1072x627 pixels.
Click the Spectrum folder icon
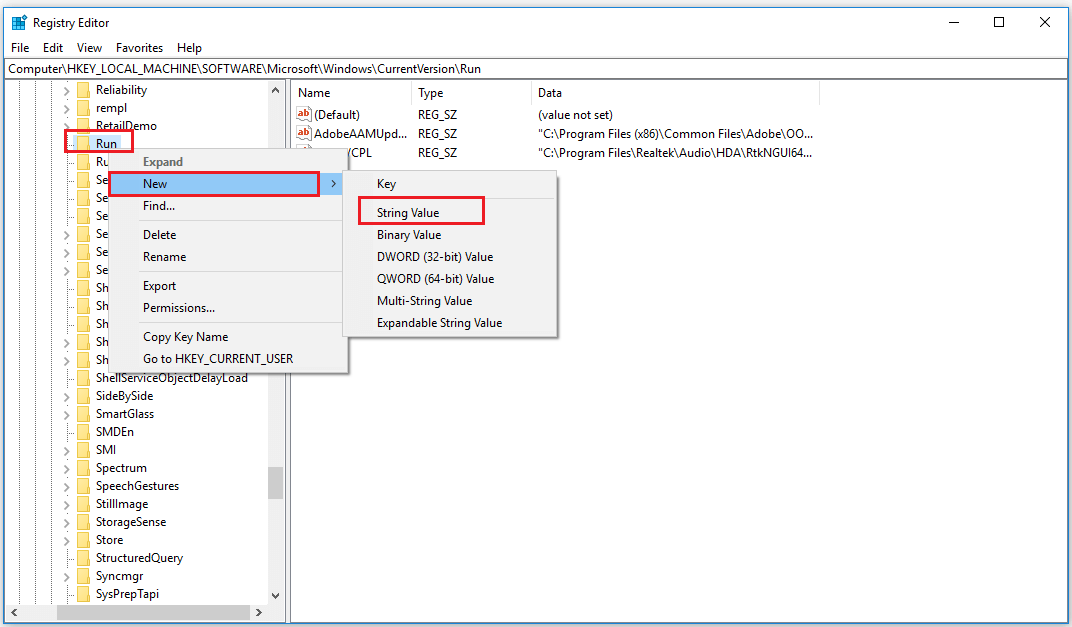point(83,468)
